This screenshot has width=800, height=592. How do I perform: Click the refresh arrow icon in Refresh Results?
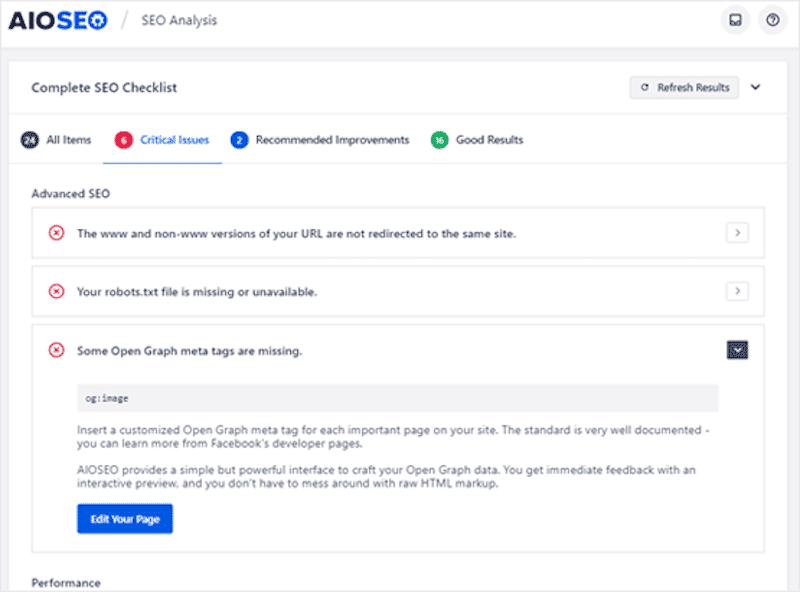pos(645,87)
